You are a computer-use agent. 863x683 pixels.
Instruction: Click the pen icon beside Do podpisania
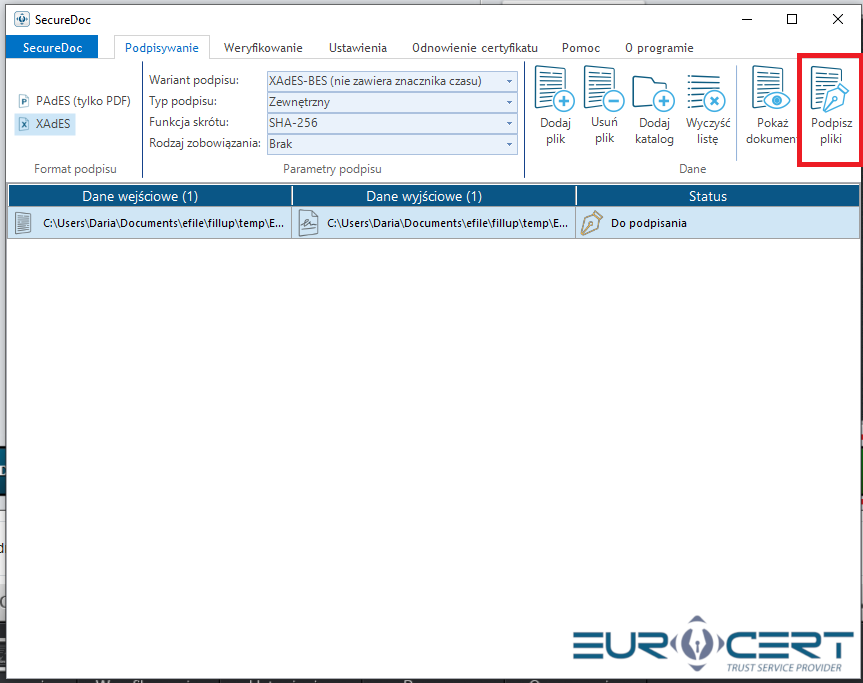coord(592,223)
